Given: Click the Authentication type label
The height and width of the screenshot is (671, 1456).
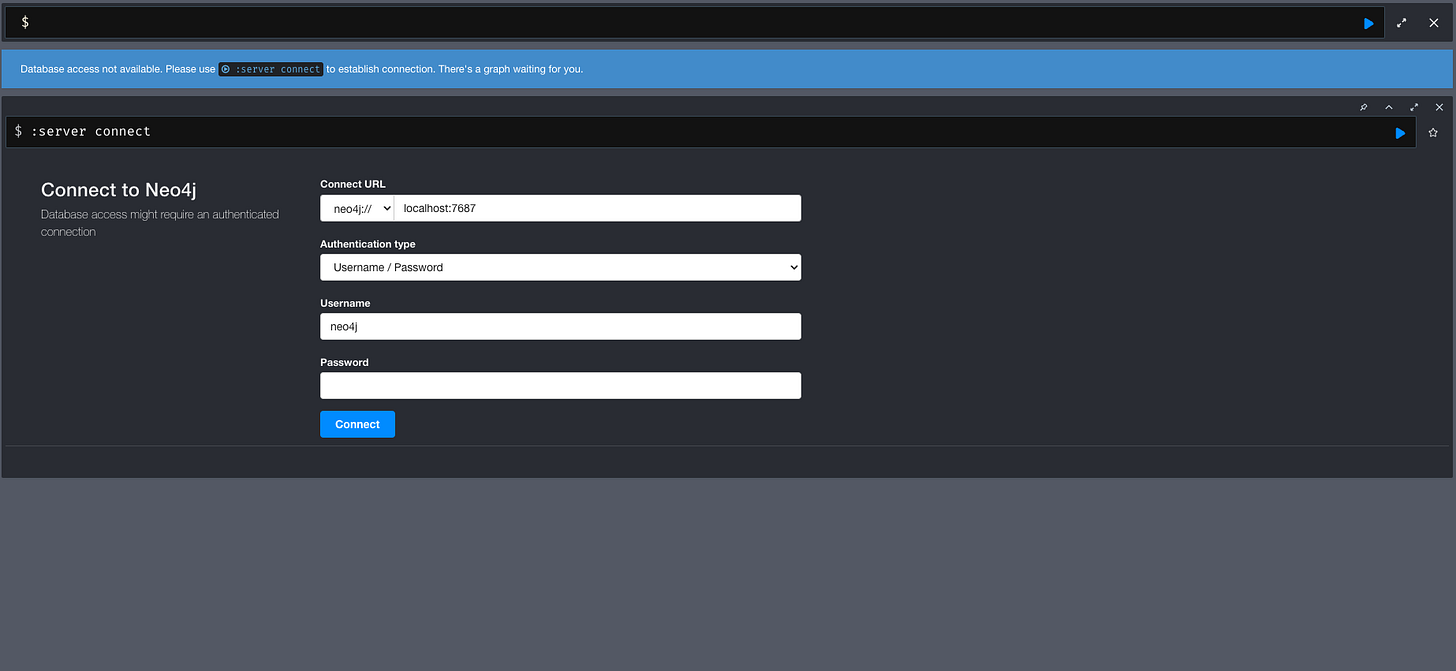Looking at the screenshot, I should click(x=367, y=244).
